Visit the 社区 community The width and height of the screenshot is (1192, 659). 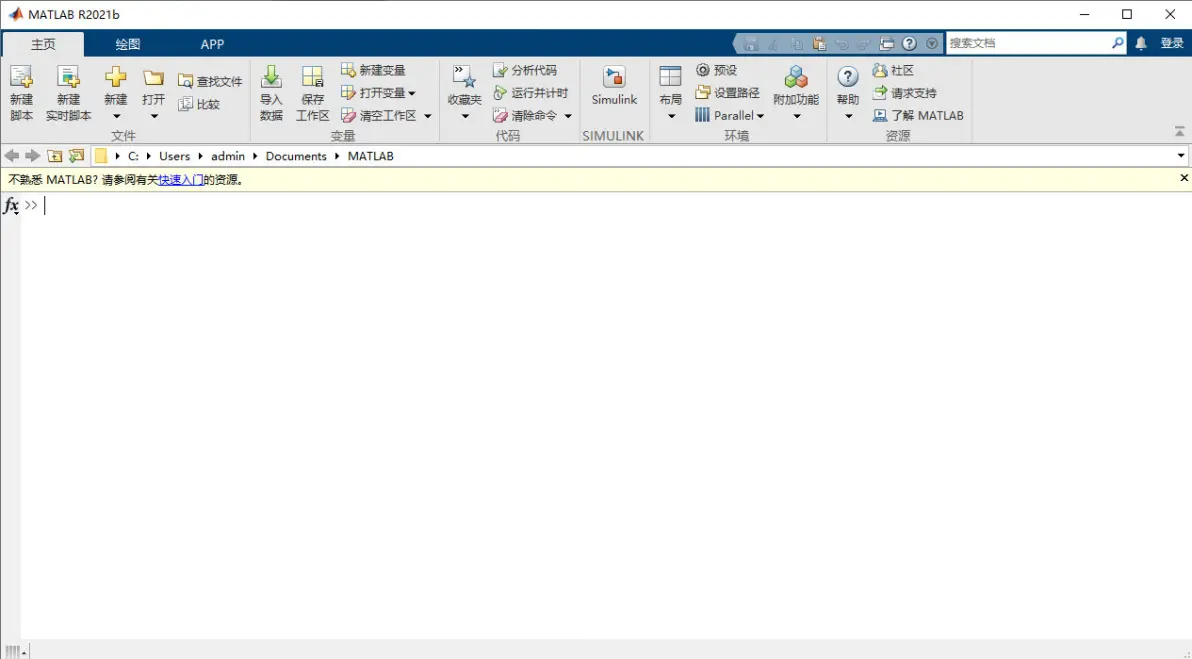tap(893, 70)
